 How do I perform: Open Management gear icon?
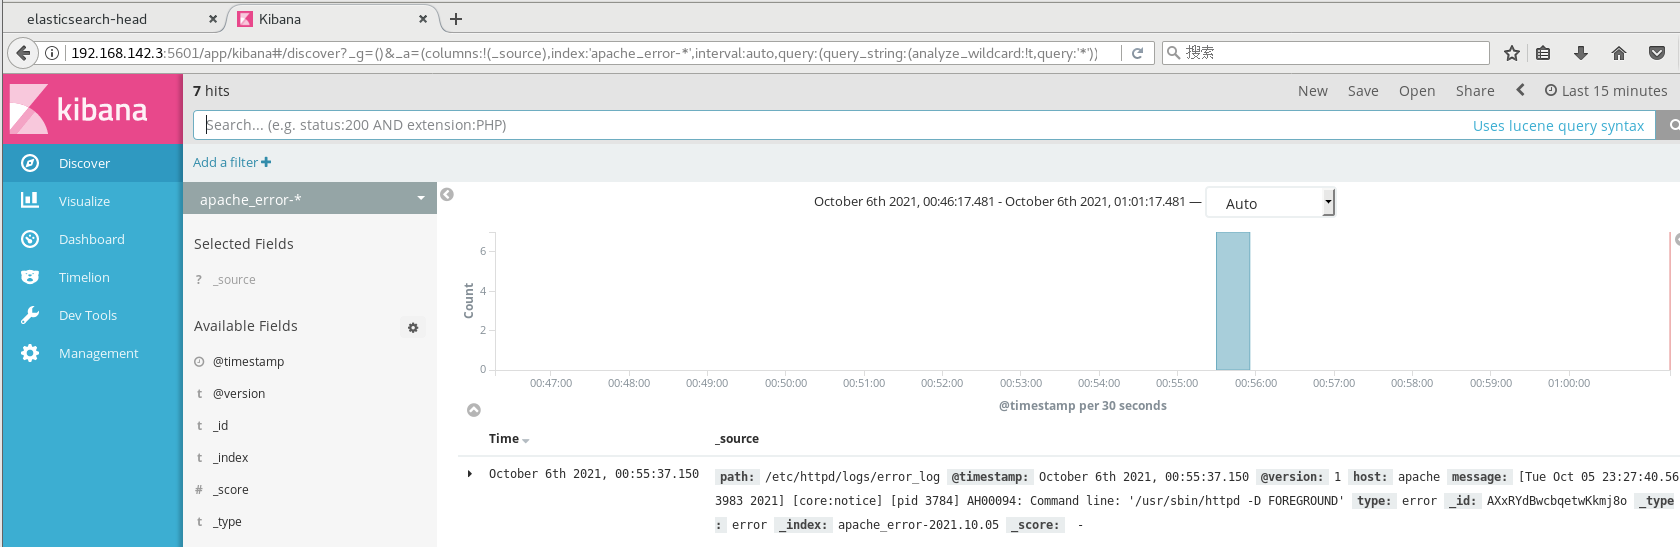pyautogui.click(x=30, y=353)
